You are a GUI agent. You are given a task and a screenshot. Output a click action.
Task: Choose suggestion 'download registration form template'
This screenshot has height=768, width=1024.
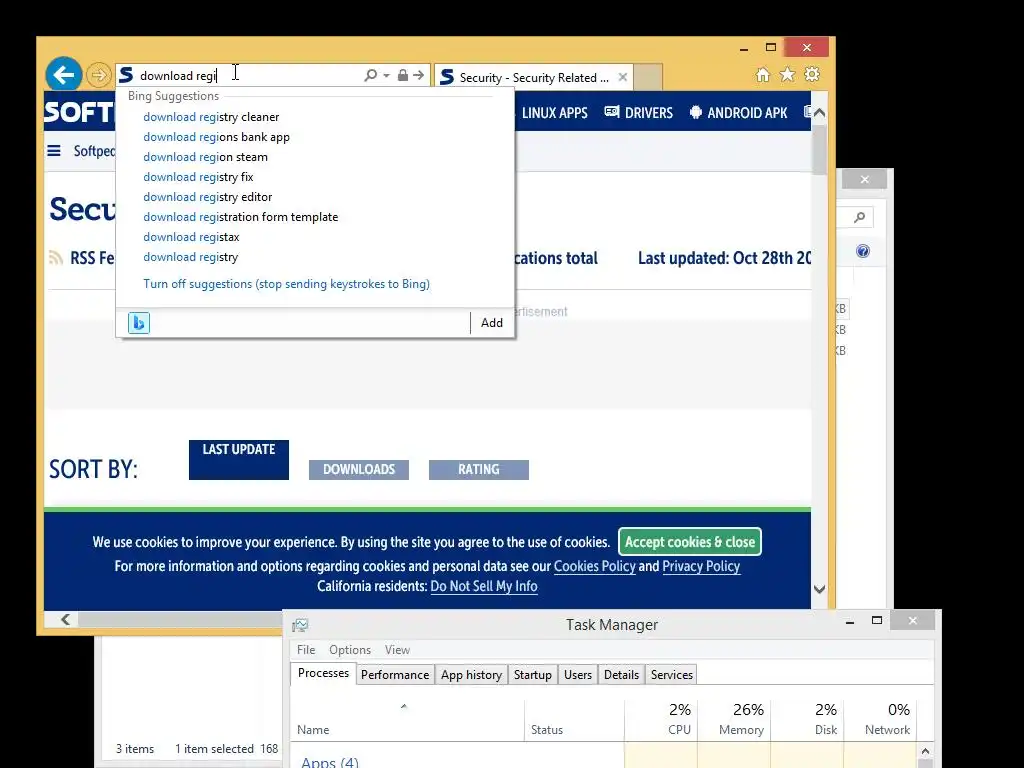[x=240, y=217]
